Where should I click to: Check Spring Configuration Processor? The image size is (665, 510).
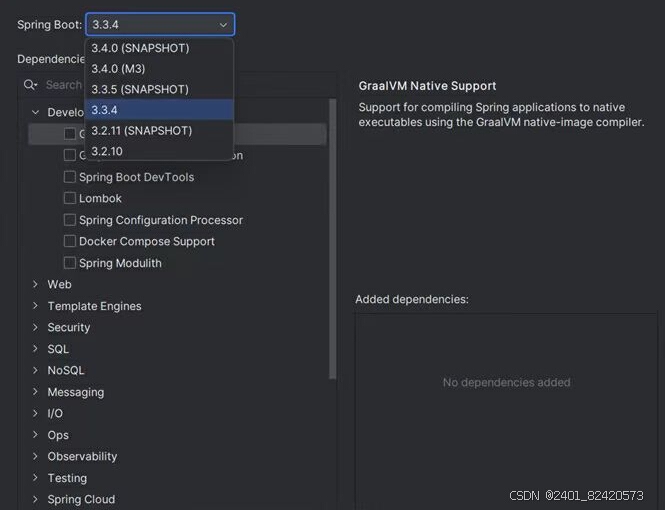(70, 220)
